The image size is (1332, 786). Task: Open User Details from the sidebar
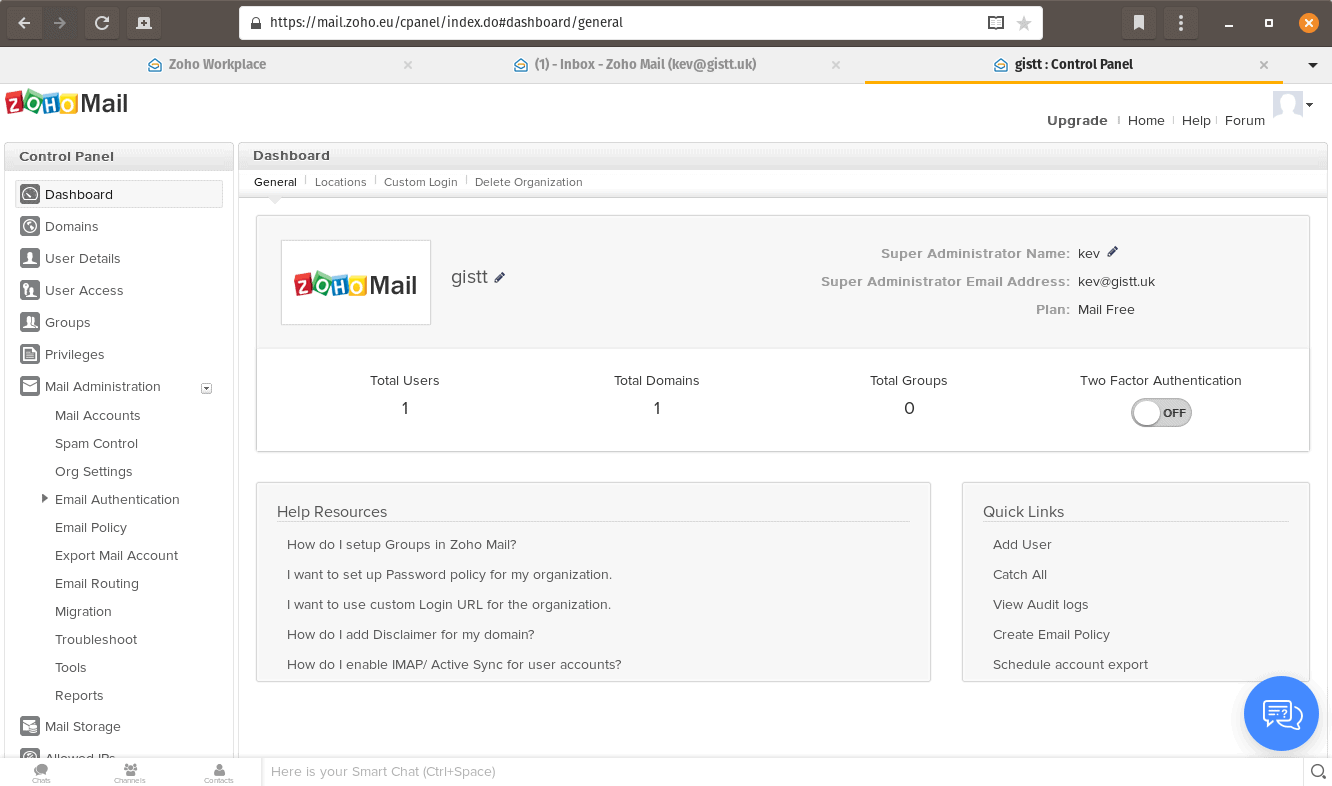click(29, 258)
